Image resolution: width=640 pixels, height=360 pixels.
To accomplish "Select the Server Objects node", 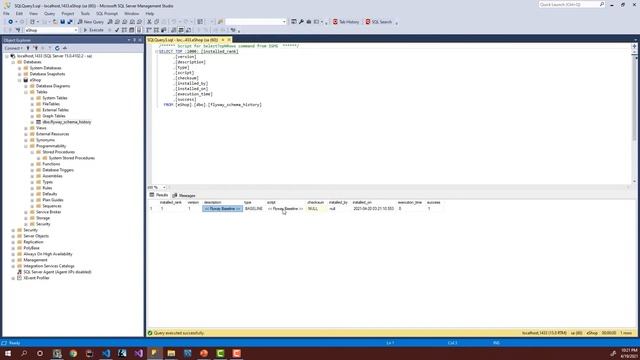I will 36,236.
